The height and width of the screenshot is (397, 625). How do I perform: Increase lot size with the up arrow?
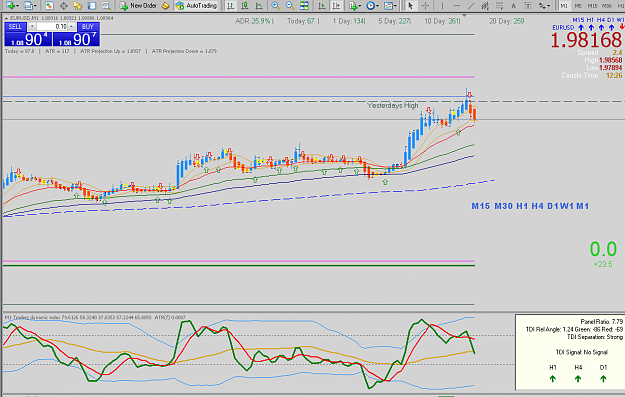pyautogui.click(x=71, y=26)
